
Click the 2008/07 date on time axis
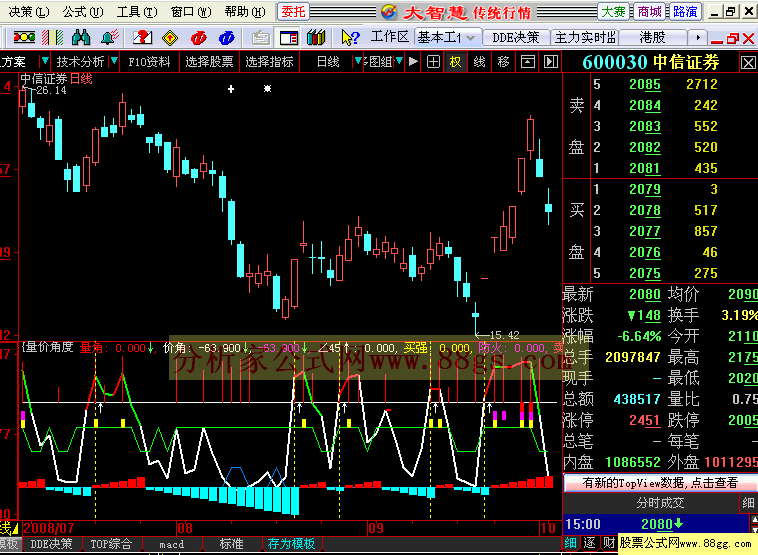pyautogui.click(x=48, y=528)
